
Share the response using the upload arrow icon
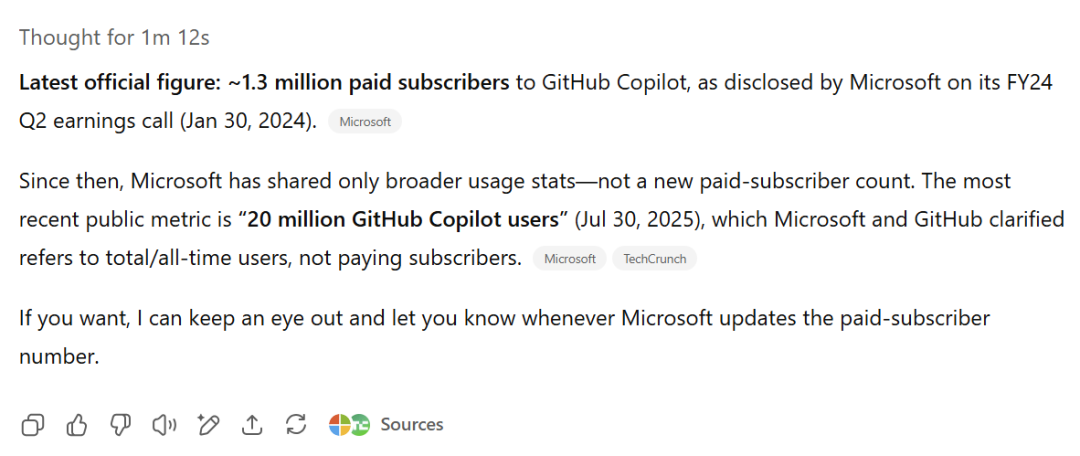252,425
